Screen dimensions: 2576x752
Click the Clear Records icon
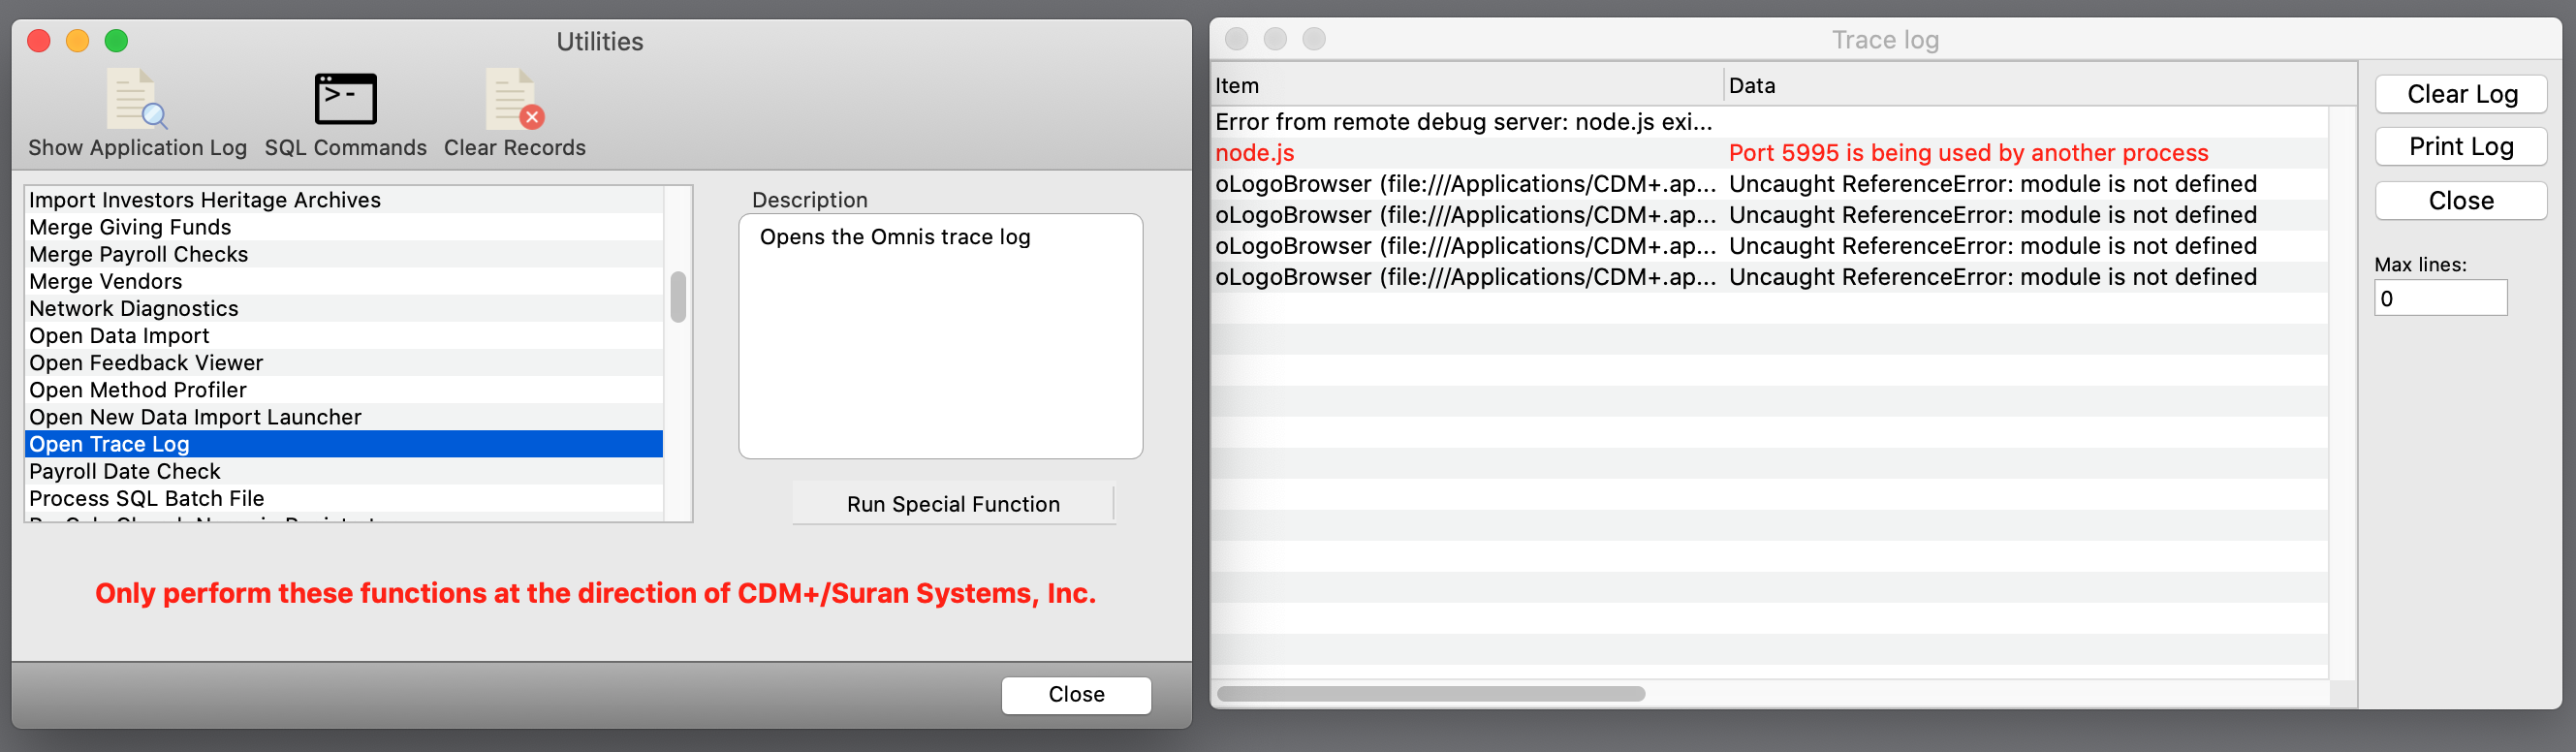[514, 100]
